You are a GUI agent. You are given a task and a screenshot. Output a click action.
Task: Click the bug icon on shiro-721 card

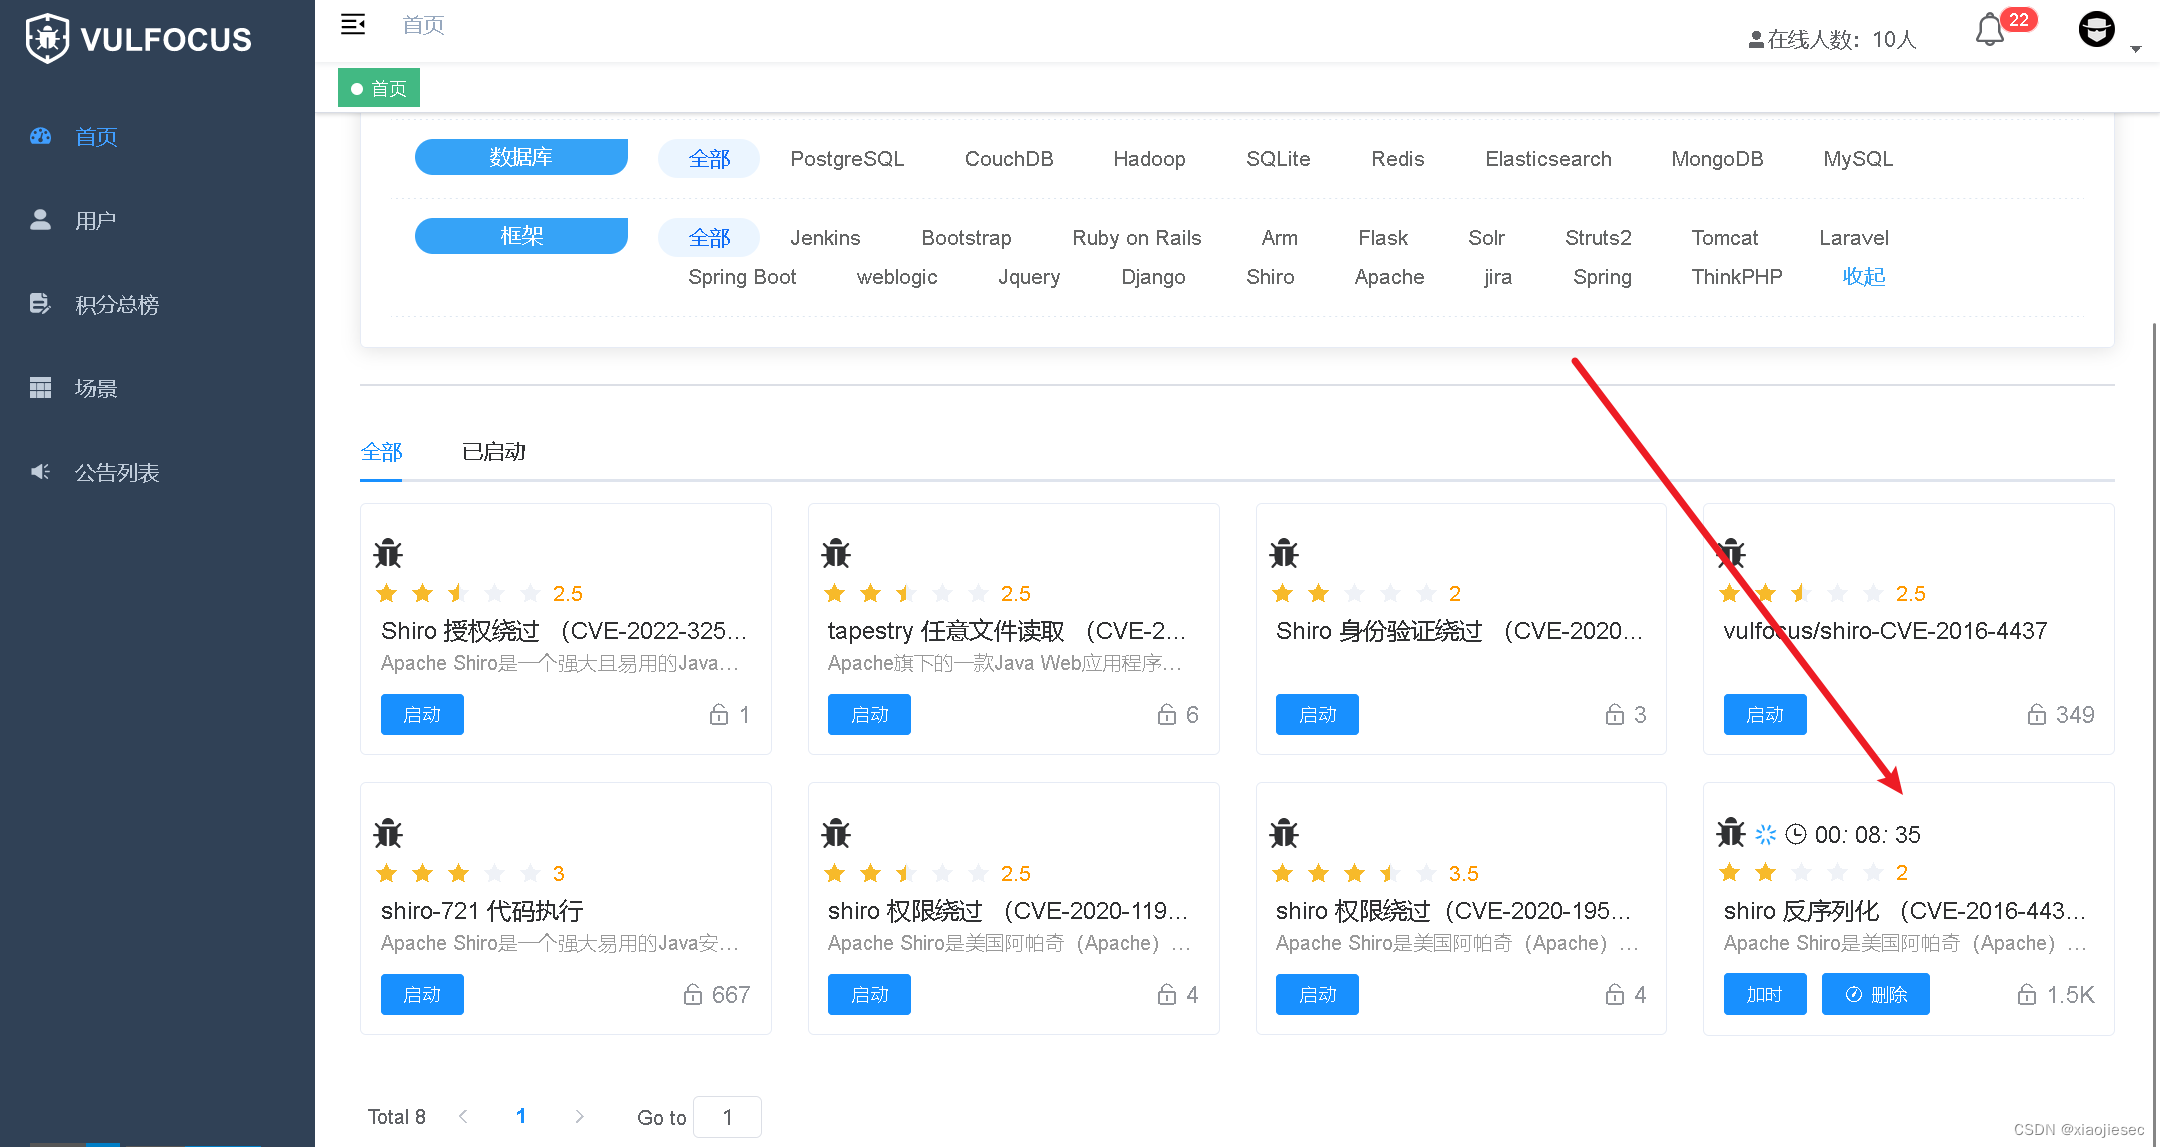tap(388, 833)
